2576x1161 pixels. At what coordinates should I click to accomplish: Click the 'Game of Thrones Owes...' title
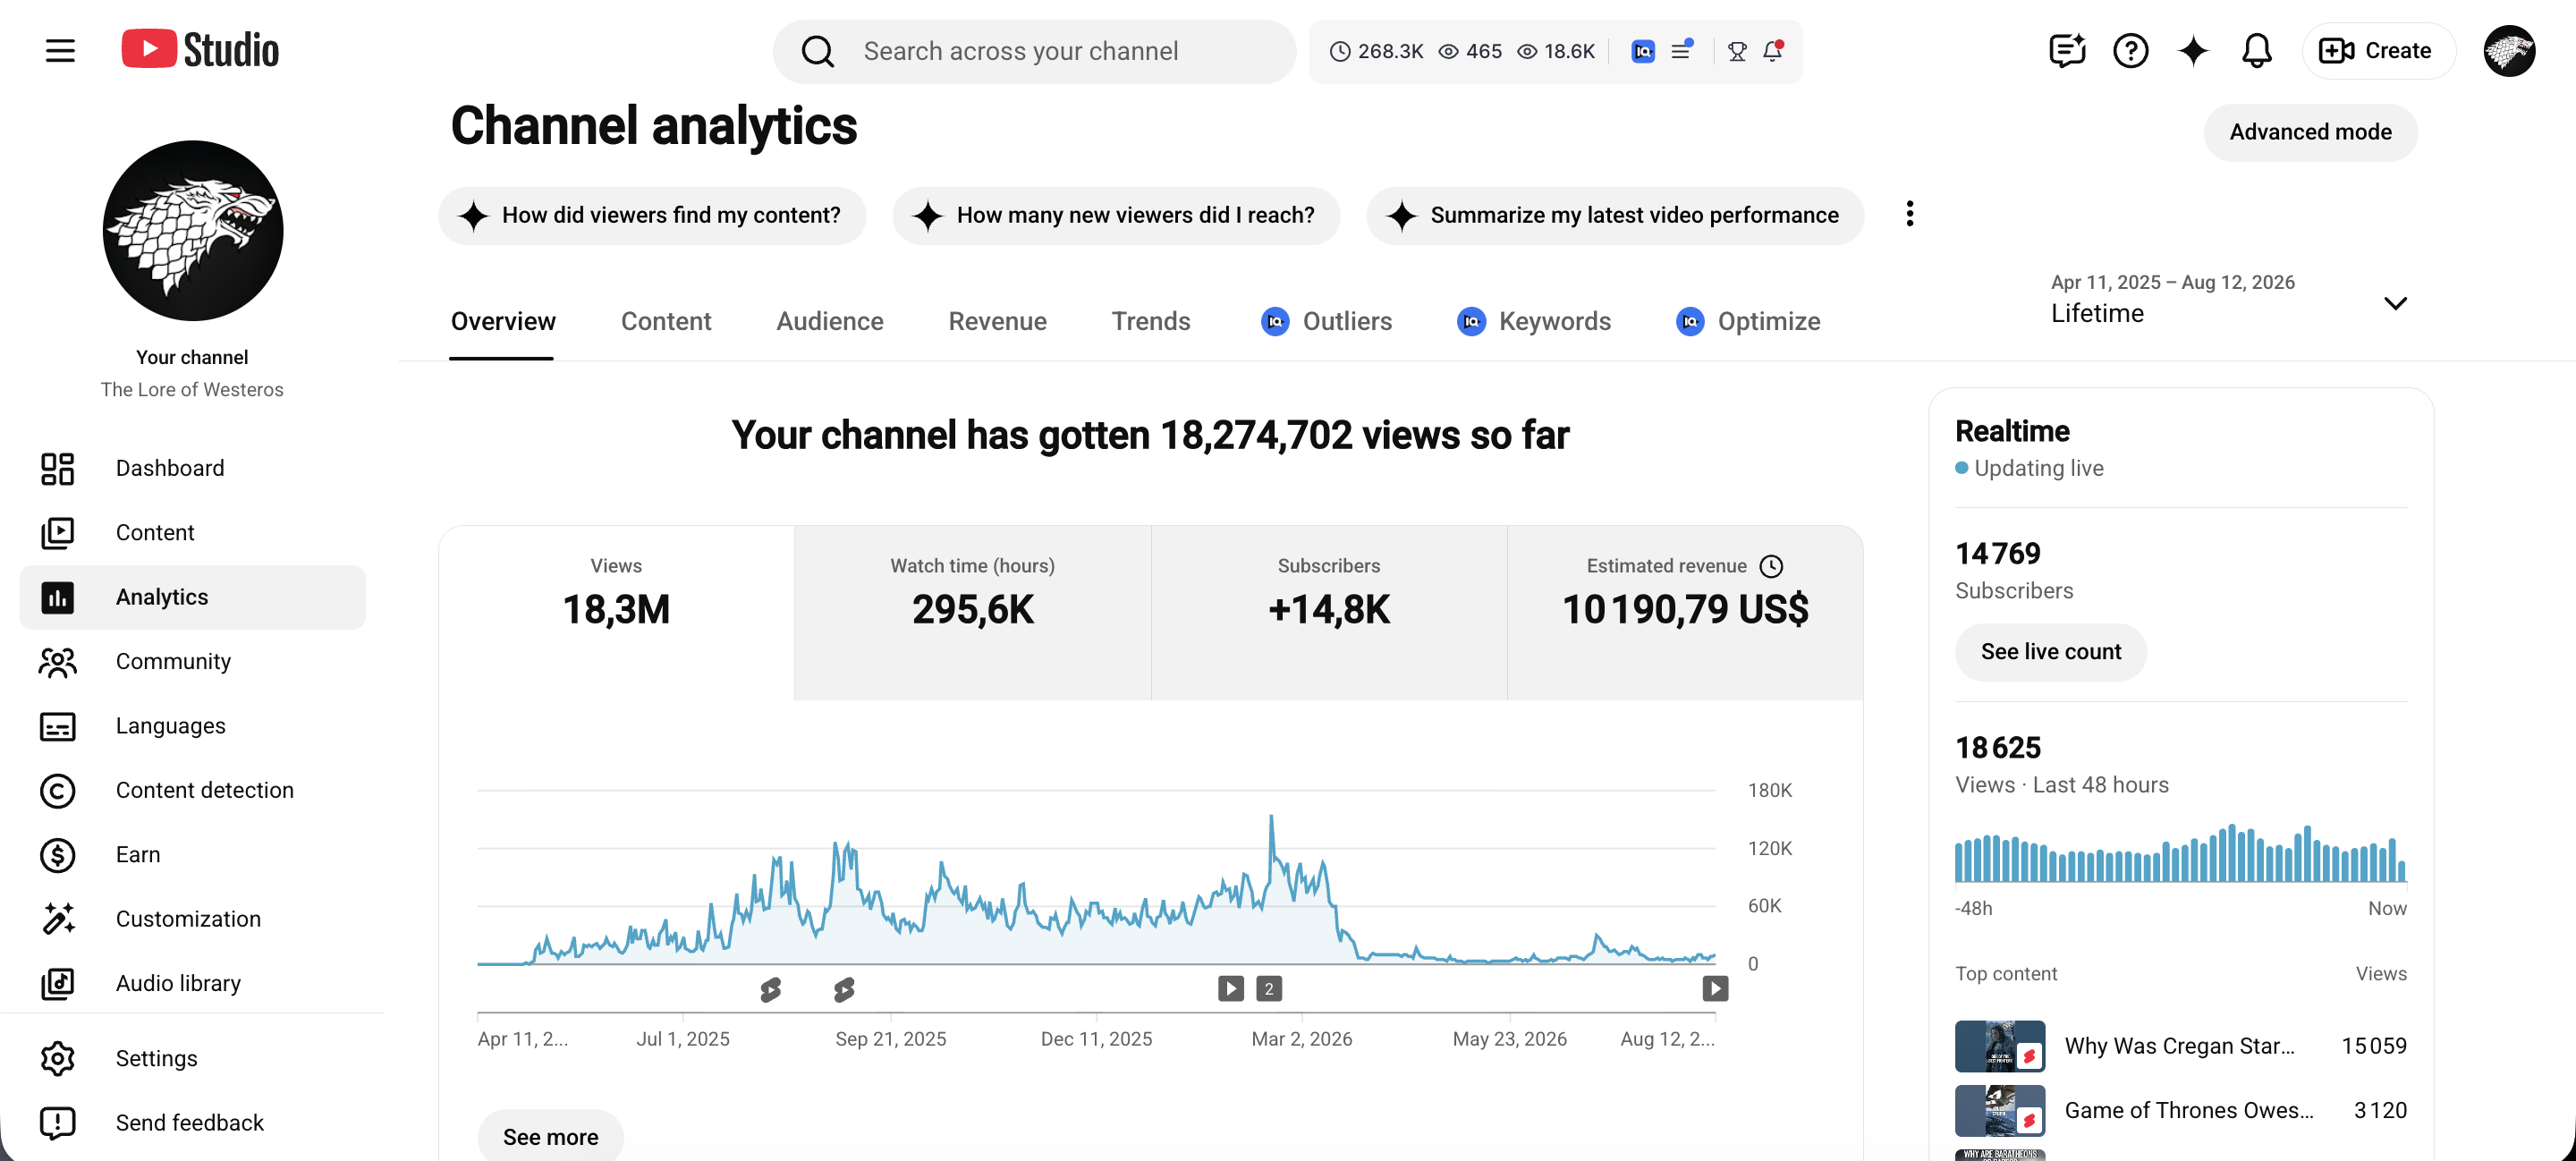click(x=2188, y=1110)
